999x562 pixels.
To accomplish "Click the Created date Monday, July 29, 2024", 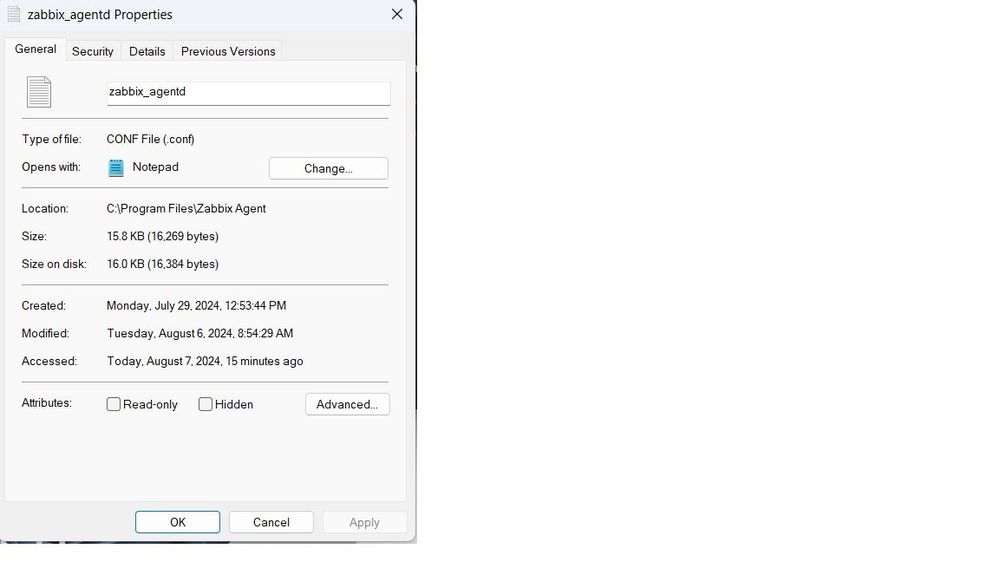I will [196, 306].
